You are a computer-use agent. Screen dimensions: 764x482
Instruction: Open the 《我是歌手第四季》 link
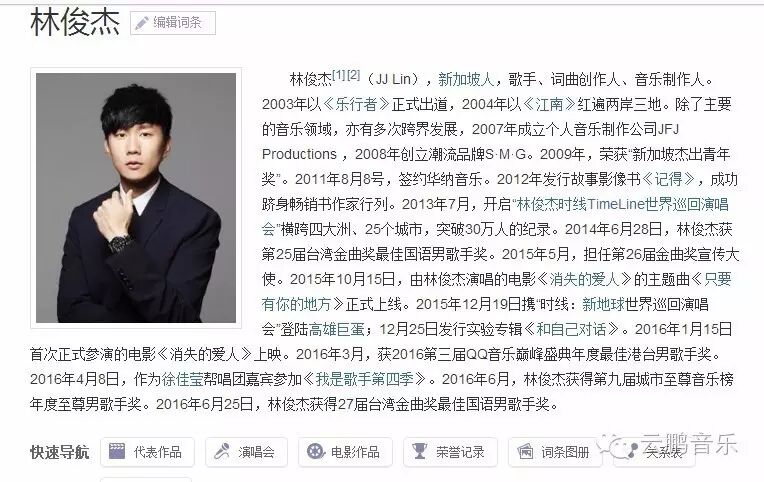[x=364, y=379]
